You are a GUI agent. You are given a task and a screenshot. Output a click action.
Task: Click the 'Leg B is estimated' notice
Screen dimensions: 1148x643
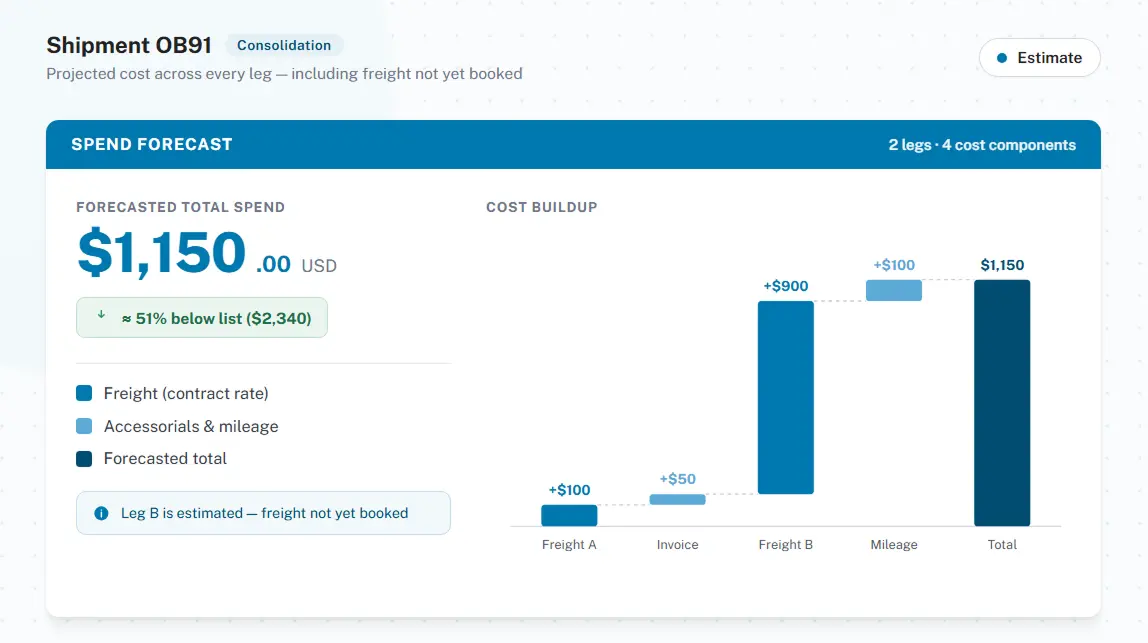264,513
